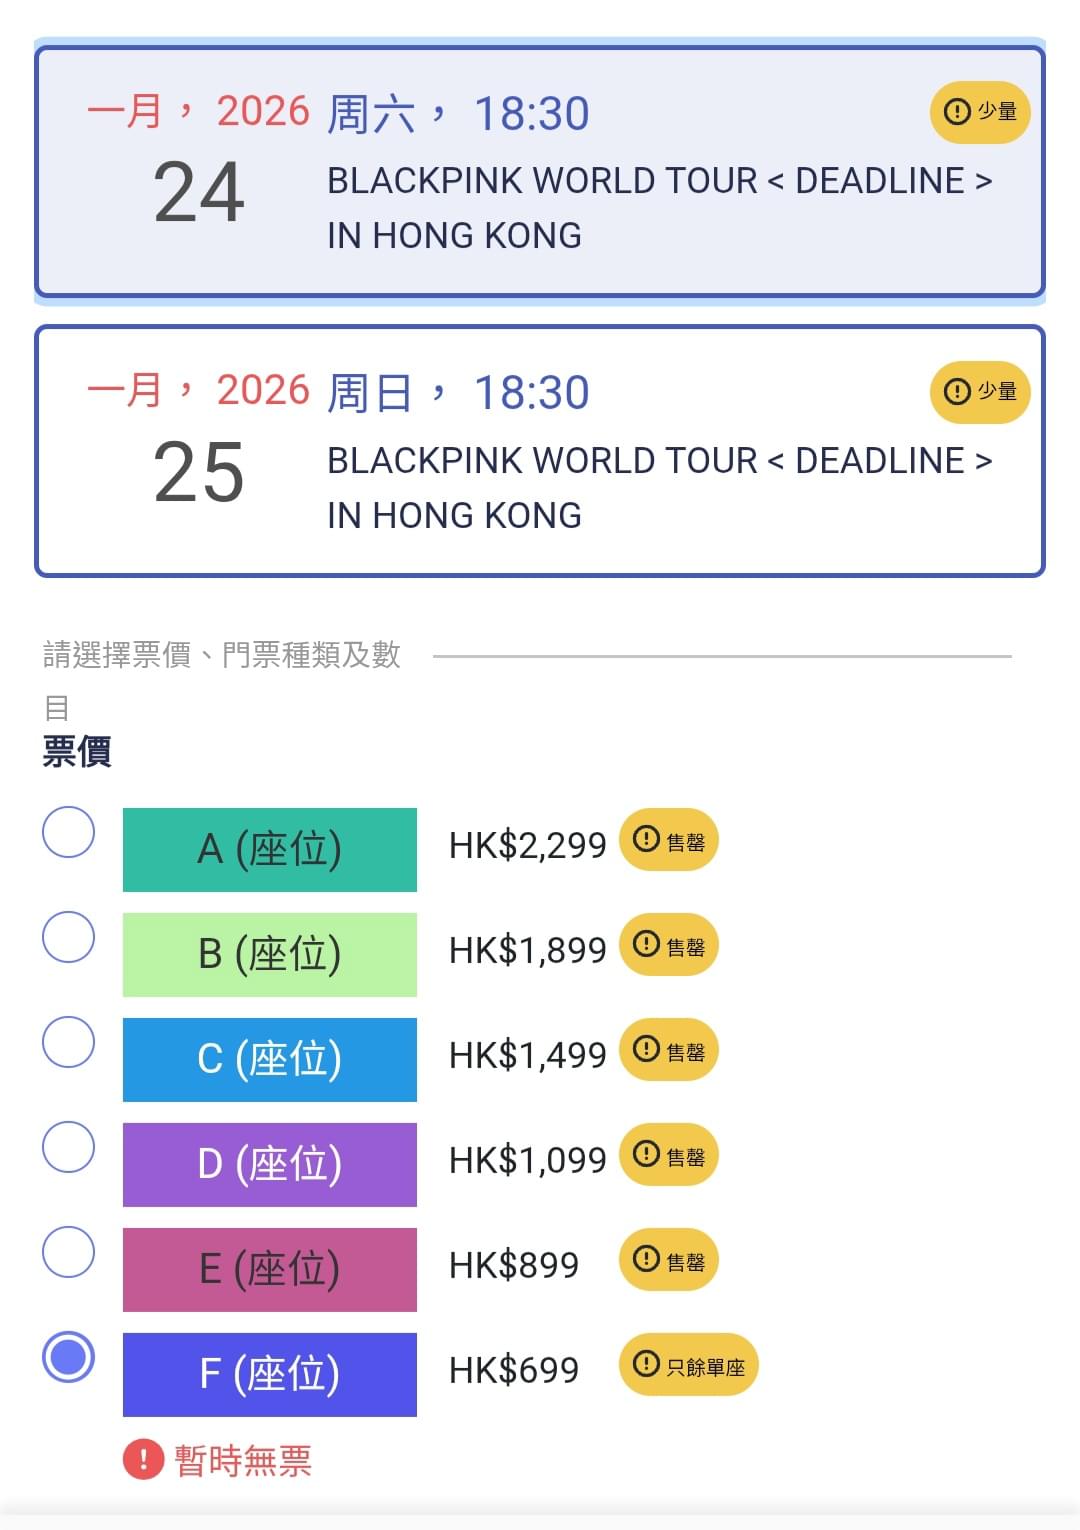Click the sold-out badge beside HK$899
The image size is (1080, 1530).
pos(669,1260)
